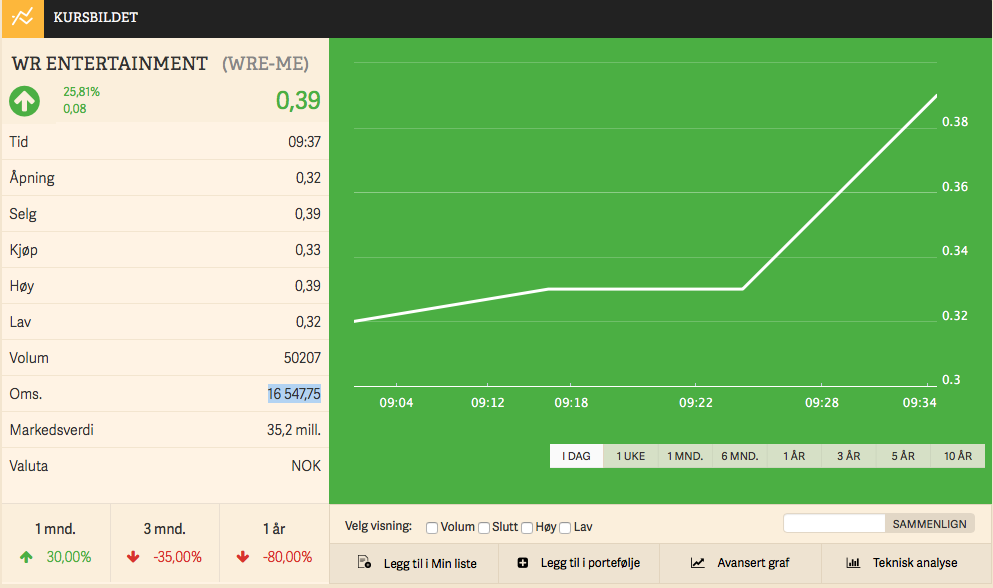Click the 25,81% change value
This screenshot has width=993, height=588.
tap(82, 92)
